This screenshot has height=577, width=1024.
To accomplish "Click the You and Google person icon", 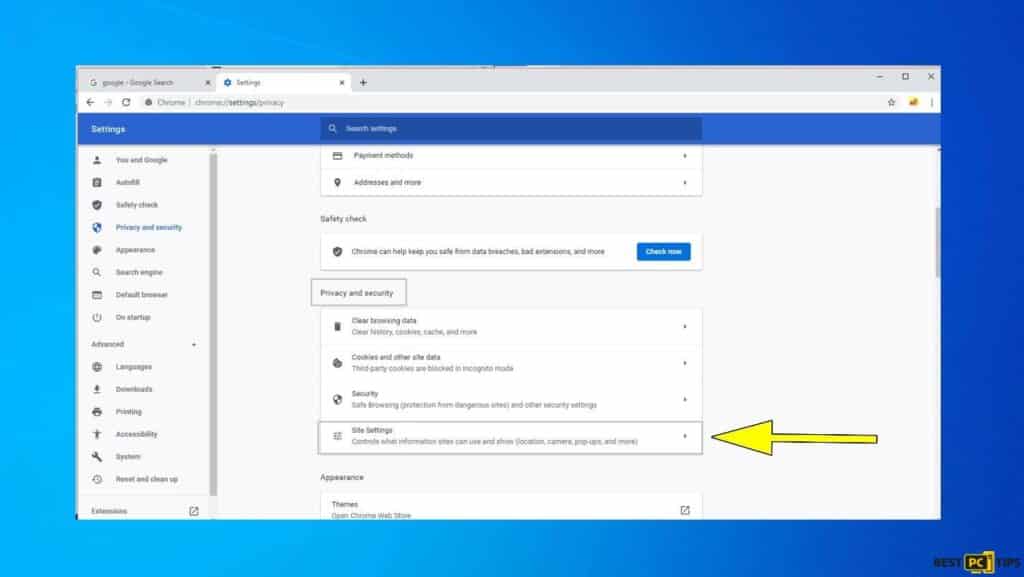I will point(97,160).
